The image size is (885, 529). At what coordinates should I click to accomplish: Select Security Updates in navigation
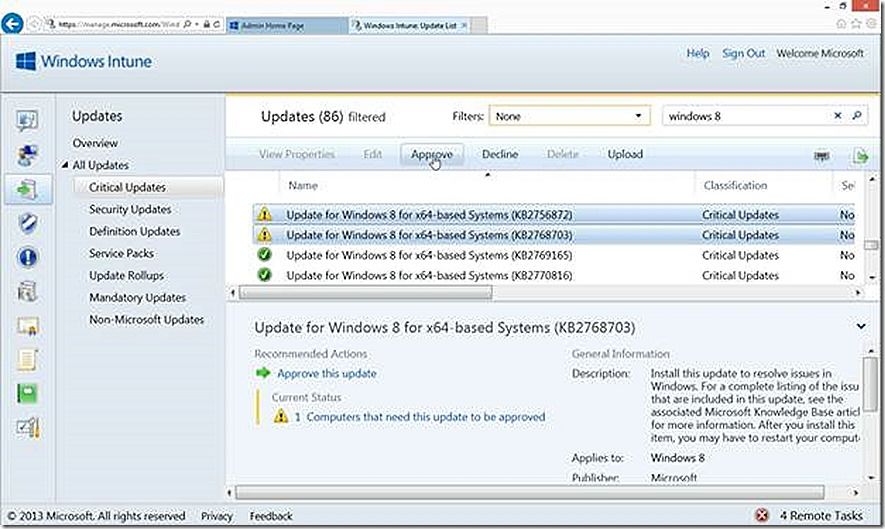tap(130, 209)
